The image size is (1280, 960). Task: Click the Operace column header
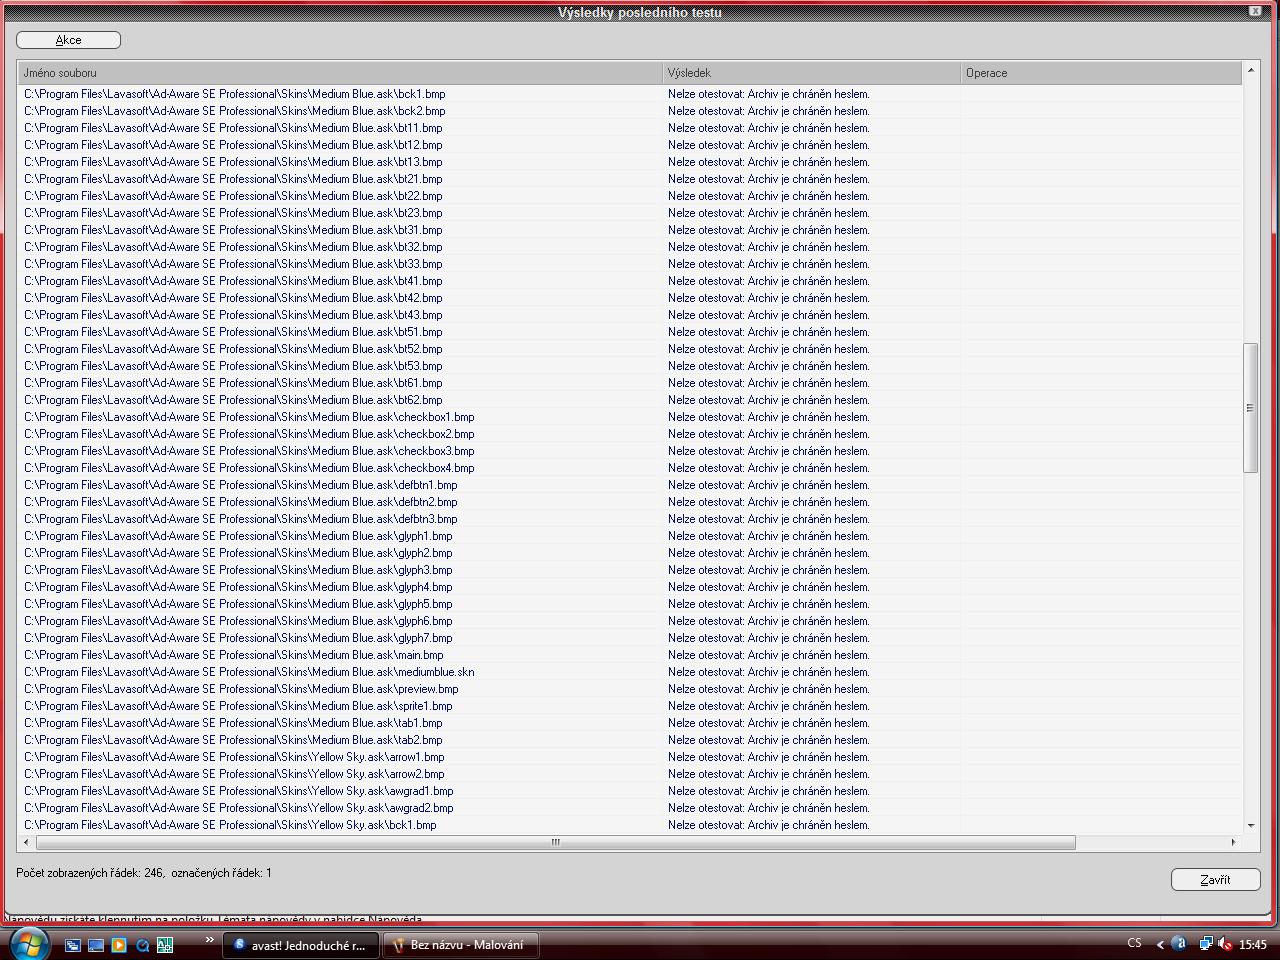tap(1100, 73)
